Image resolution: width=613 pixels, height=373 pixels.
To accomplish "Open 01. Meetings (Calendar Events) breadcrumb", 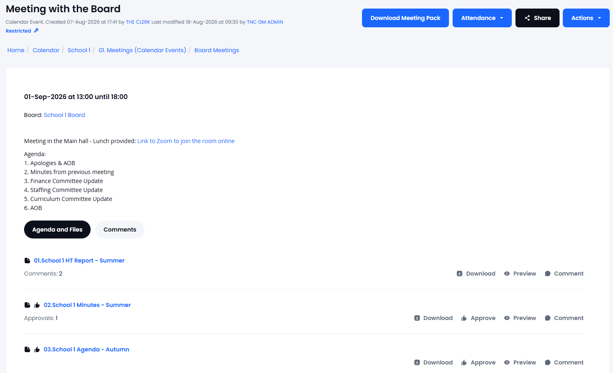I will [x=142, y=50].
